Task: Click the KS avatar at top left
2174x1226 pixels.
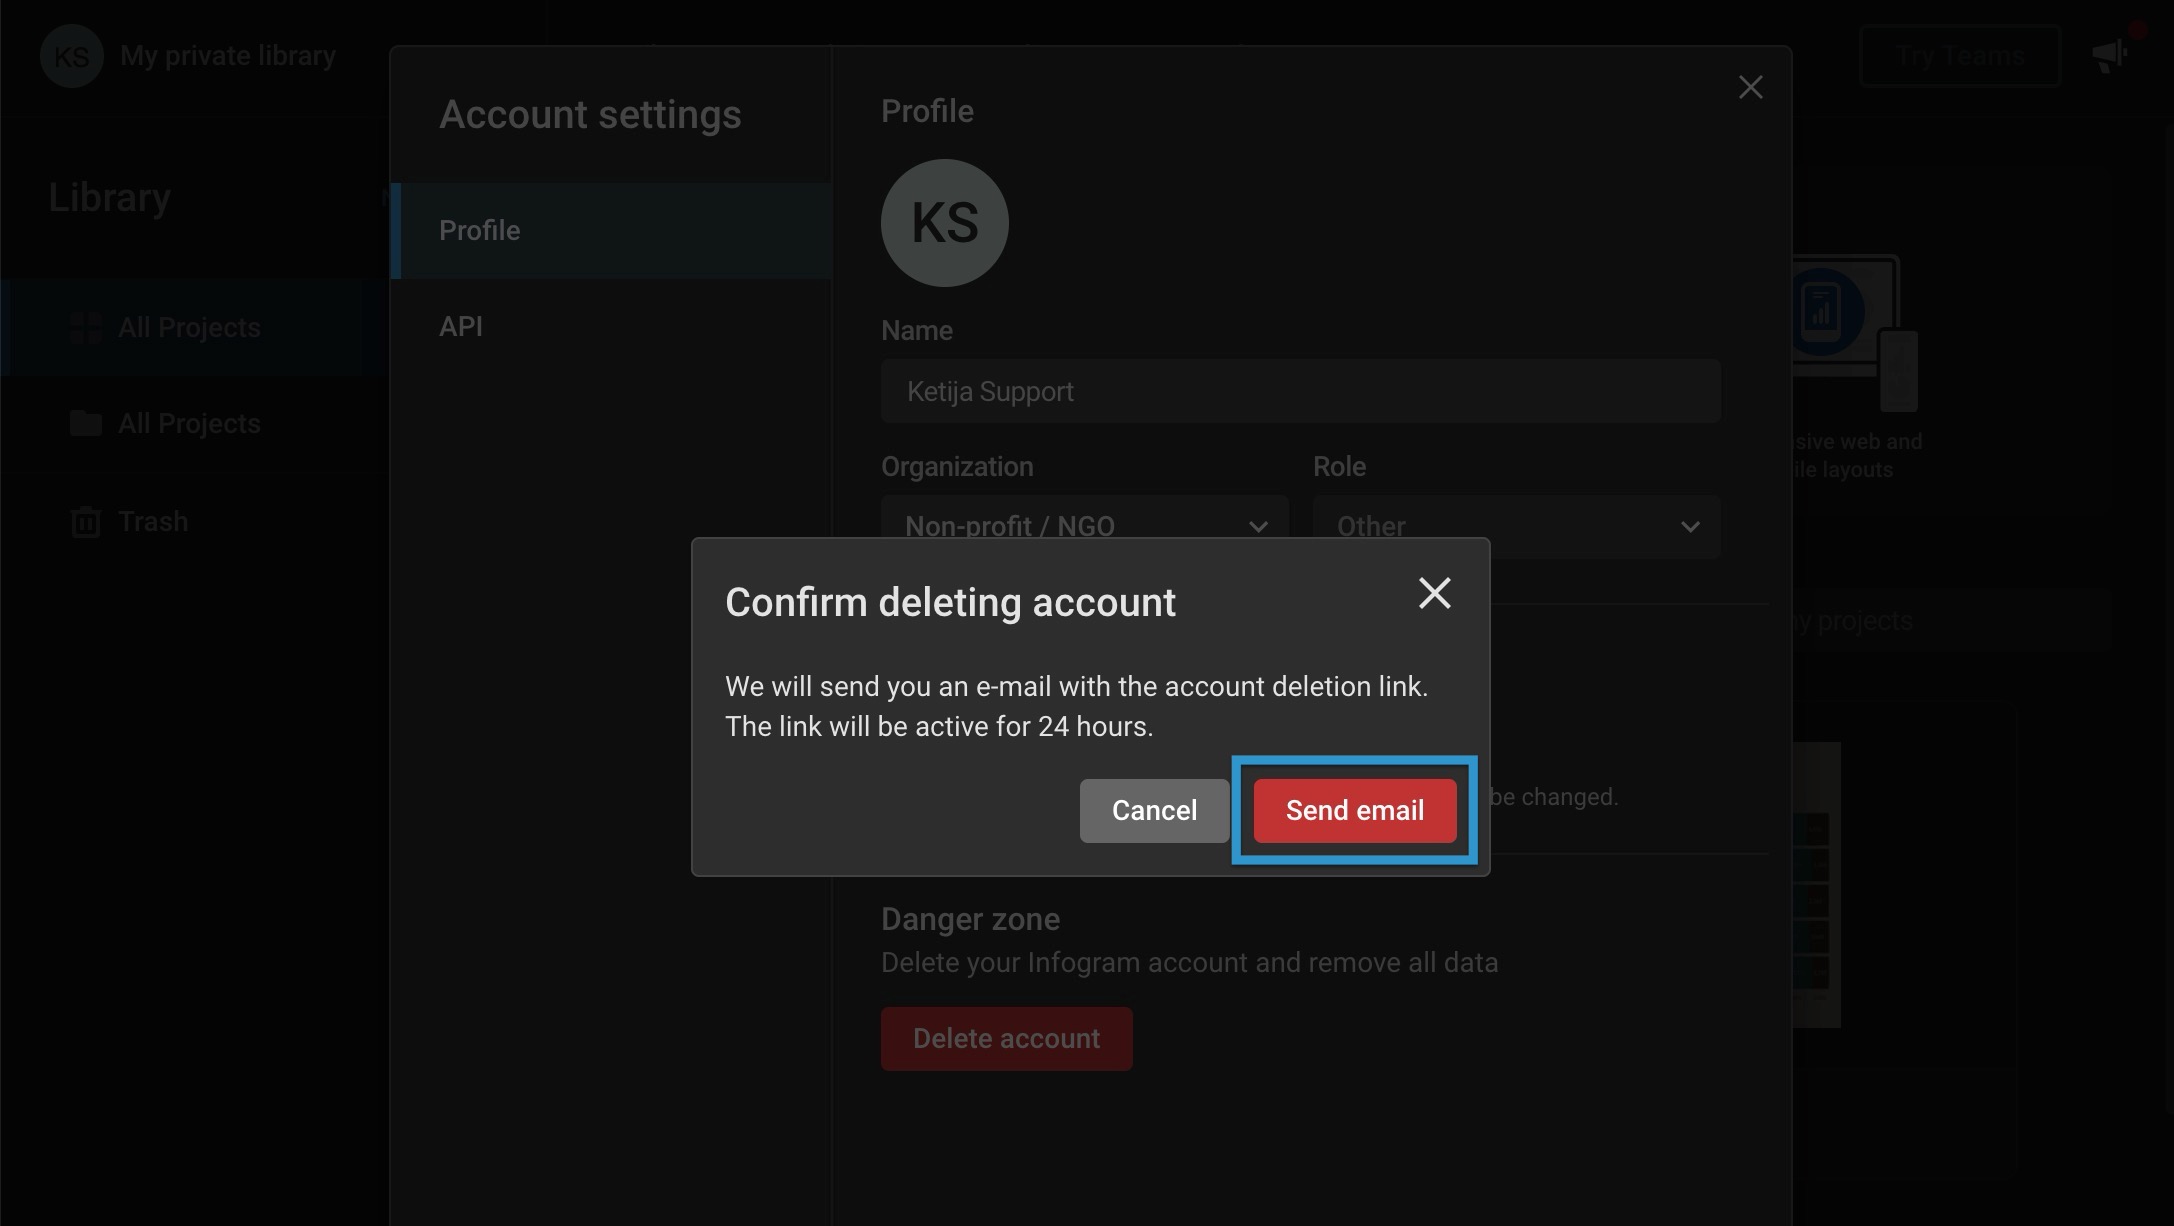Action: point(70,56)
